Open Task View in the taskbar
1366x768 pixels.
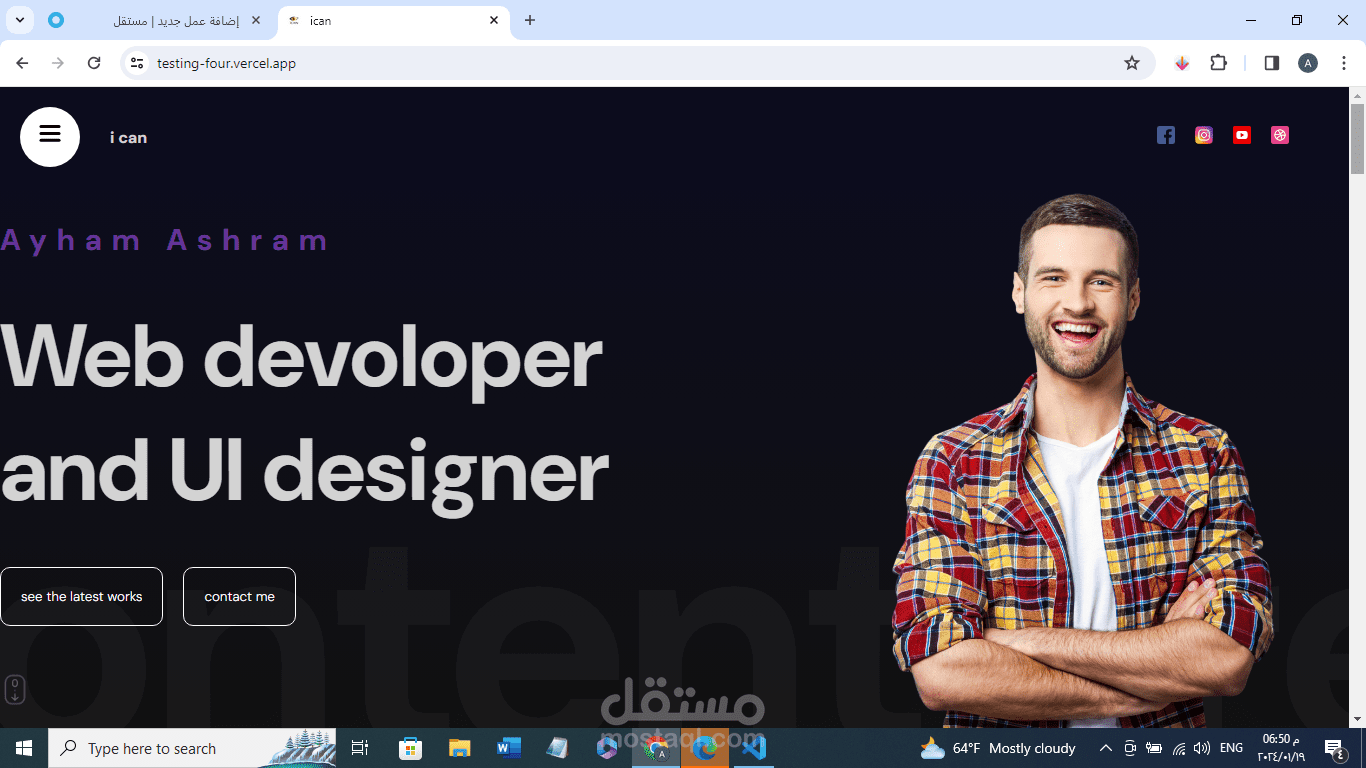point(360,748)
